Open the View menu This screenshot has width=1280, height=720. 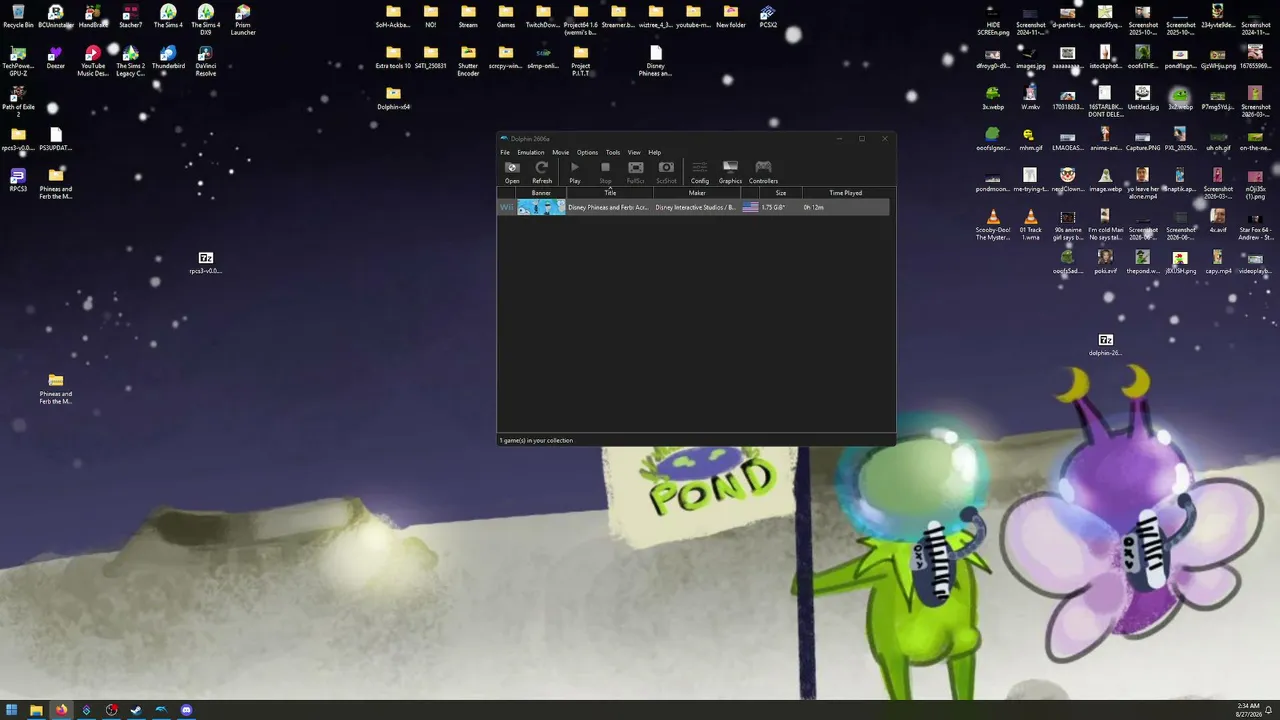(634, 152)
